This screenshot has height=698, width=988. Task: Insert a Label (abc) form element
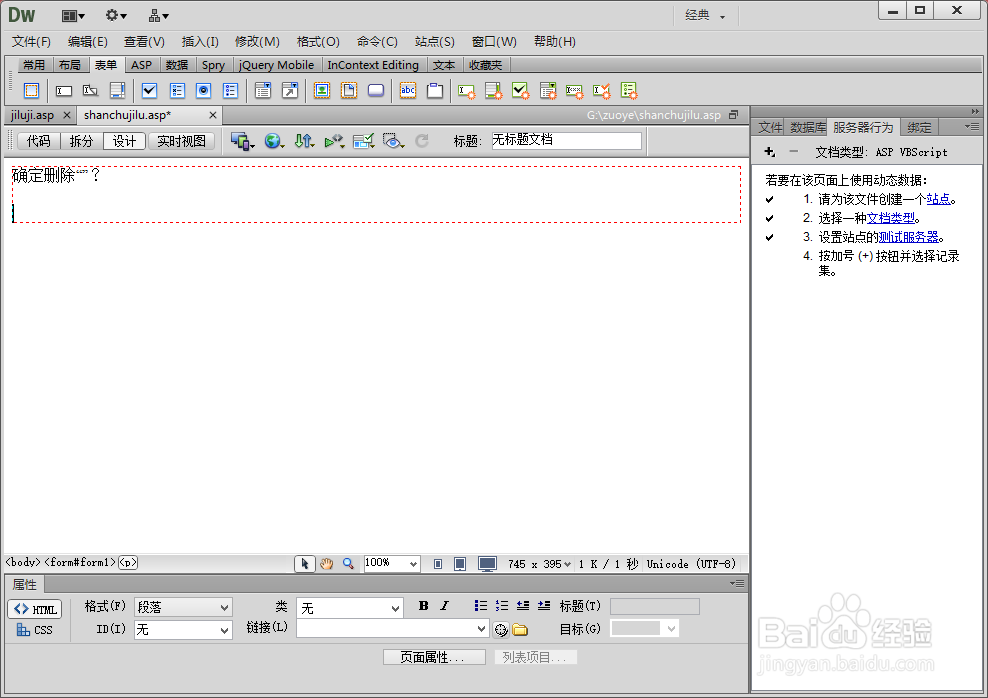coord(408,91)
